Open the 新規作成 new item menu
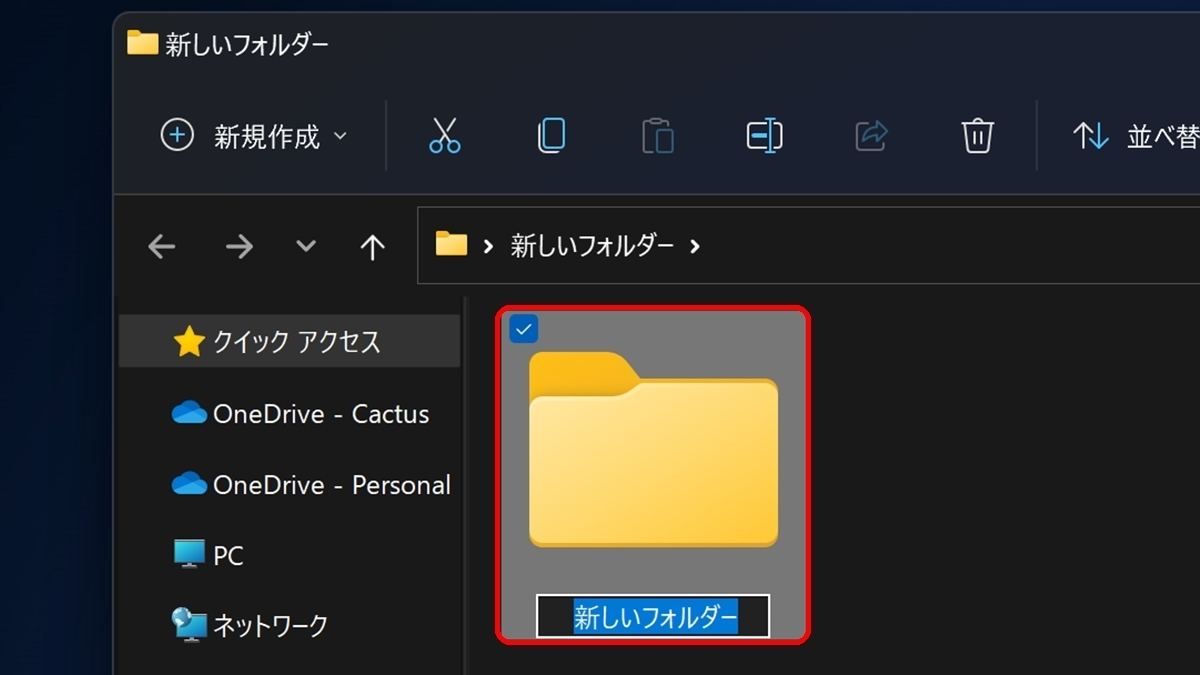The height and width of the screenshot is (675, 1200). (x=254, y=136)
